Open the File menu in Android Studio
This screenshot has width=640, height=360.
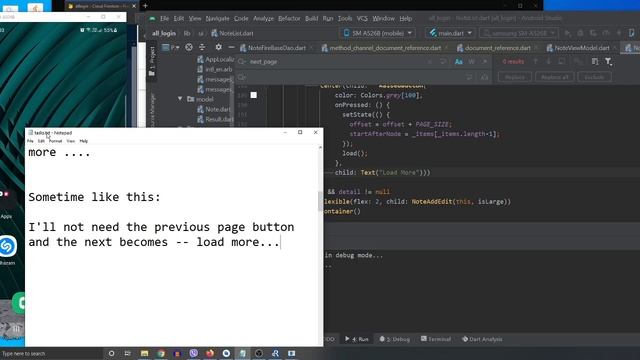pyautogui.click(x=164, y=18)
